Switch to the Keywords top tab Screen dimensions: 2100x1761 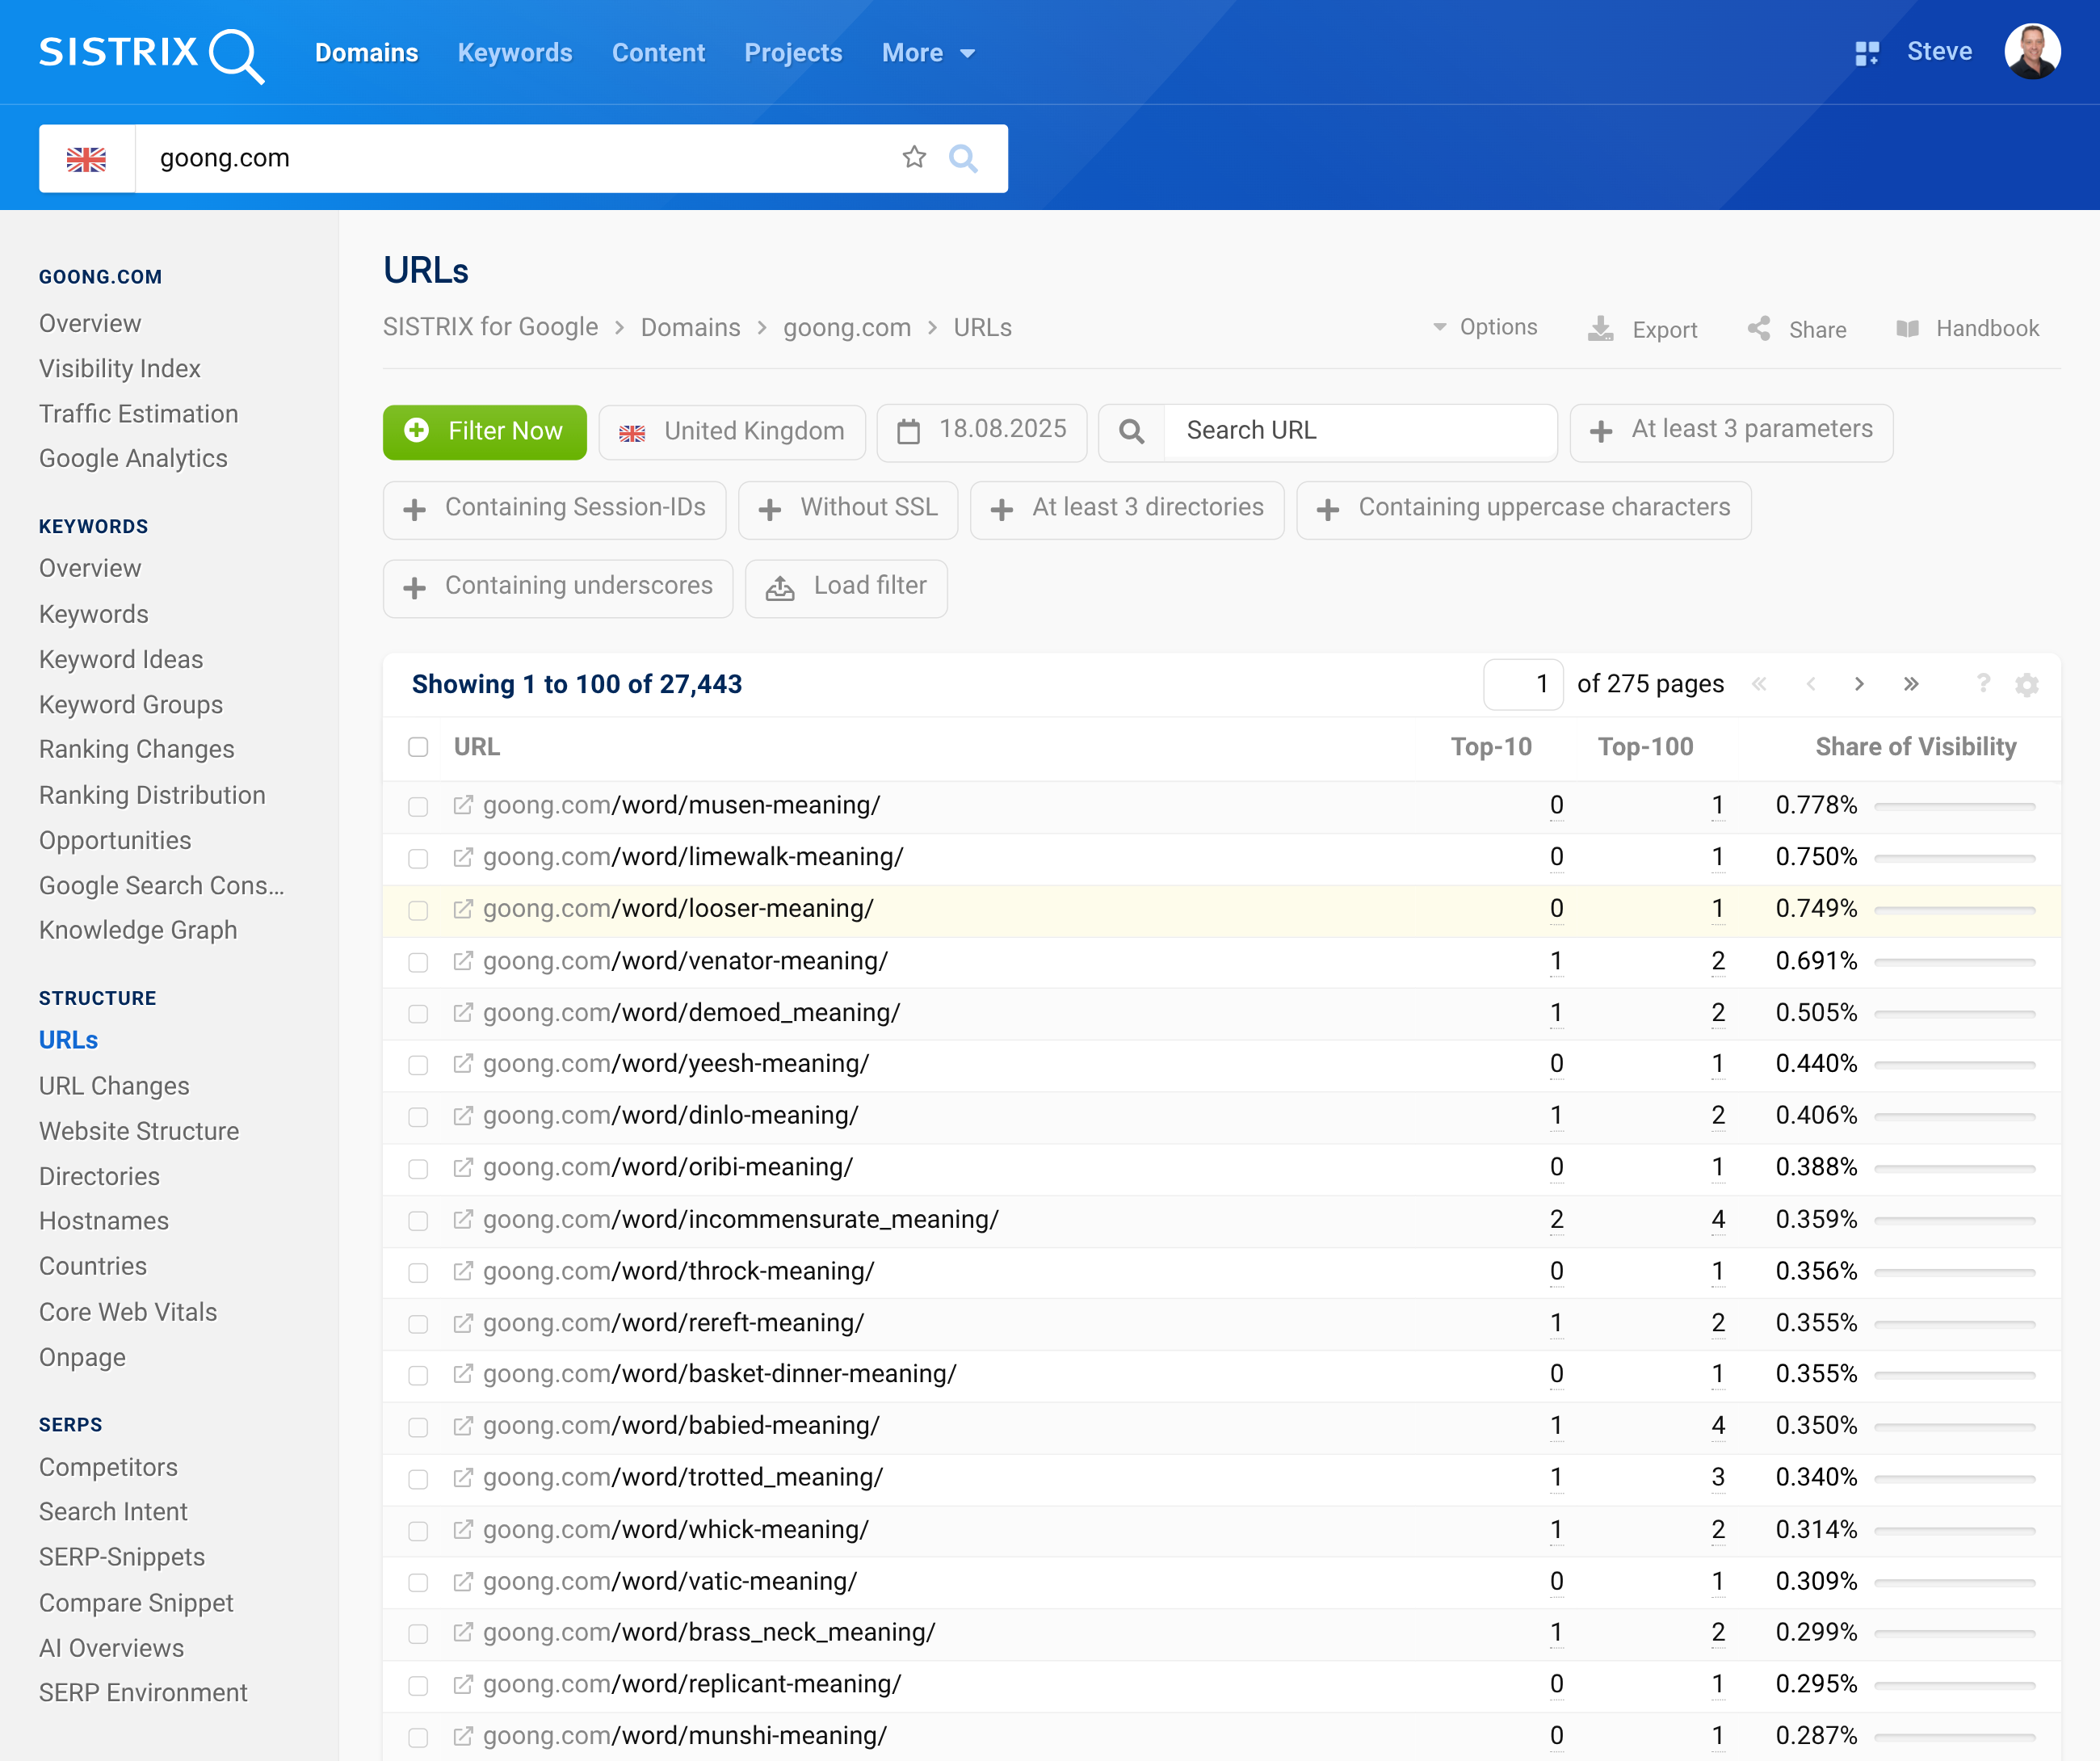pos(514,53)
